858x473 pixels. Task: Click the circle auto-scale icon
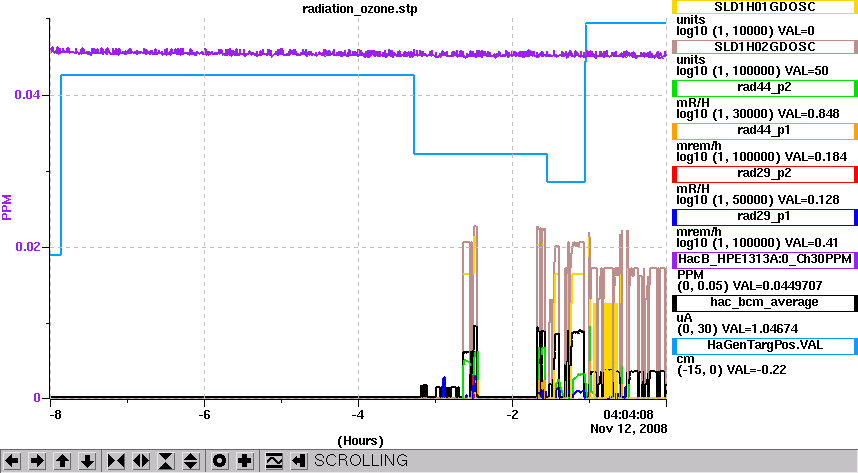point(219,461)
